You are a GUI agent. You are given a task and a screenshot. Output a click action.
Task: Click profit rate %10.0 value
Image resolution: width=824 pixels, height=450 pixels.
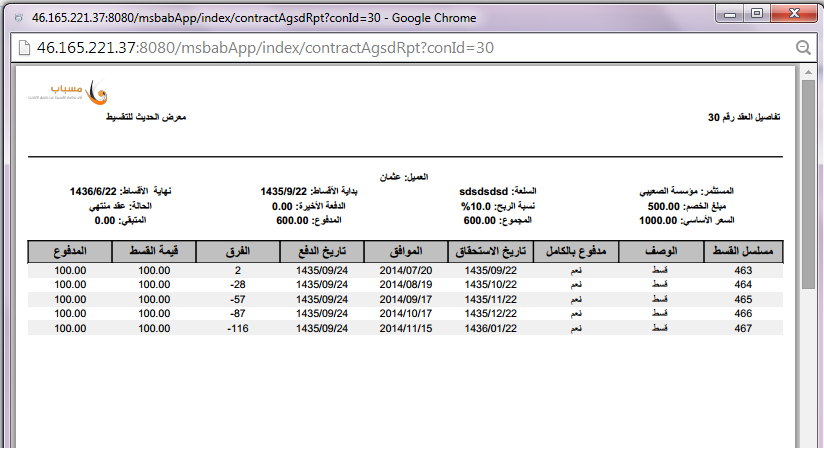pyautogui.click(x=476, y=206)
